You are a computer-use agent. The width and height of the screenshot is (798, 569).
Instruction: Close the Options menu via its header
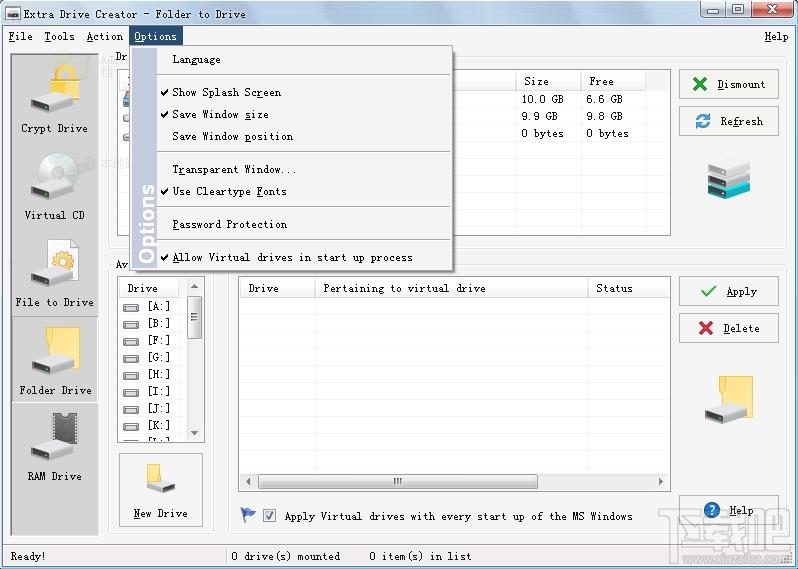[x=155, y=36]
